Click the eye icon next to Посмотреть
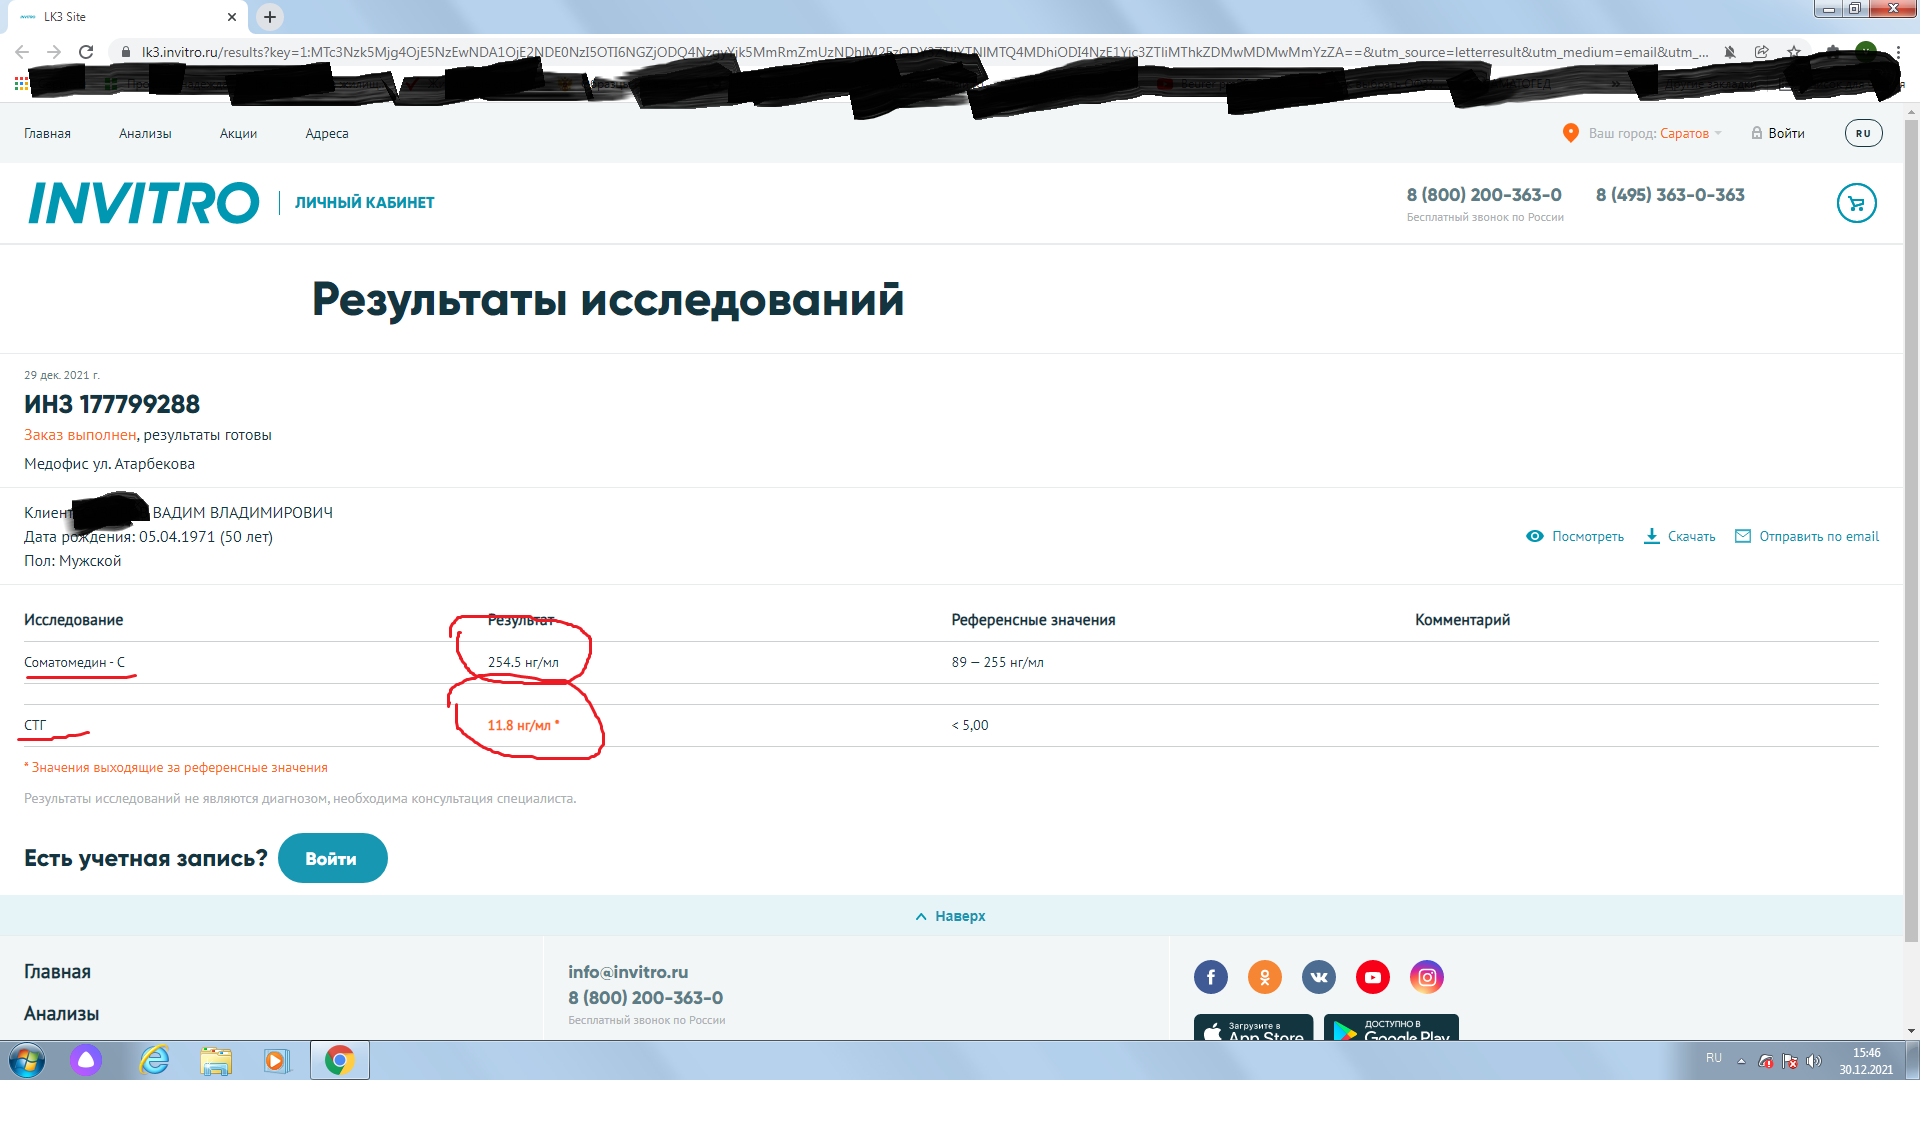1920x1125 pixels. click(x=1535, y=536)
